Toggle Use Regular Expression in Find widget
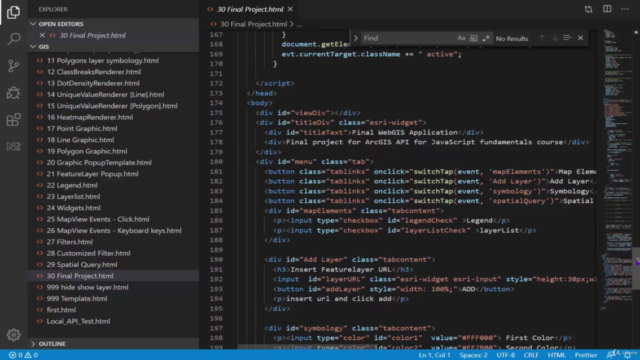The image size is (640, 360). (486, 38)
